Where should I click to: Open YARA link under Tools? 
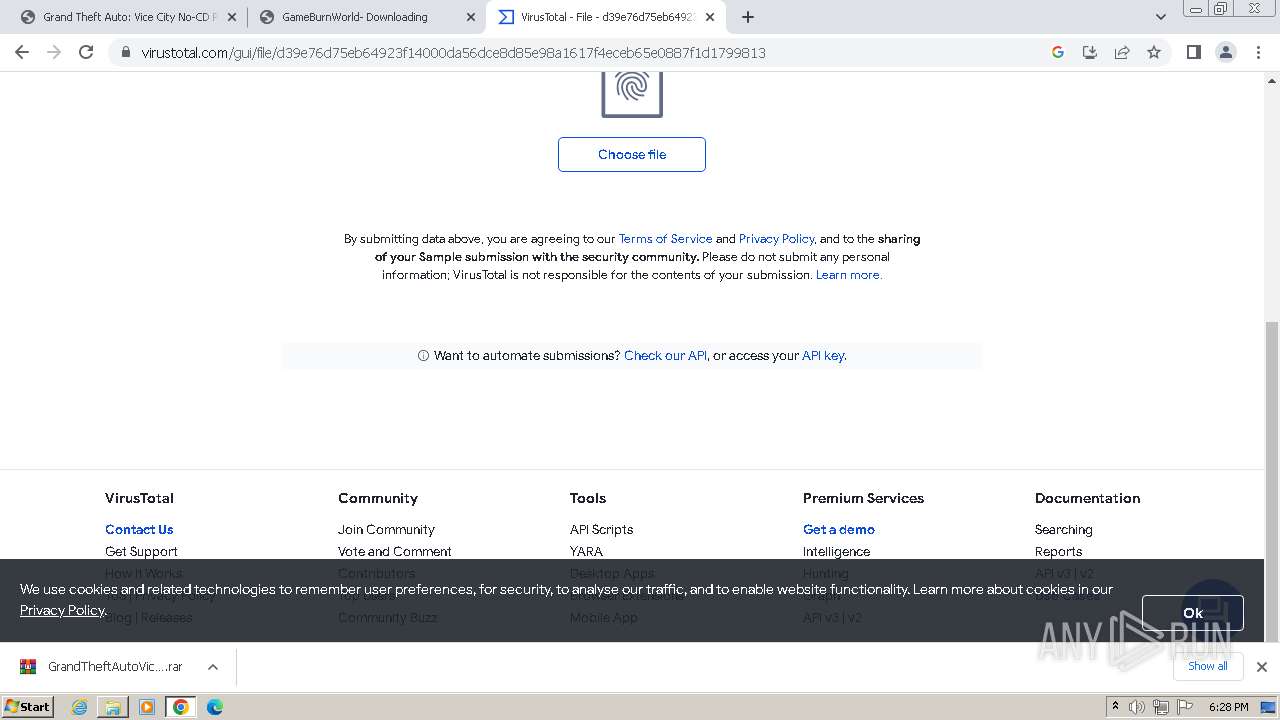click(x=586, y=551)
